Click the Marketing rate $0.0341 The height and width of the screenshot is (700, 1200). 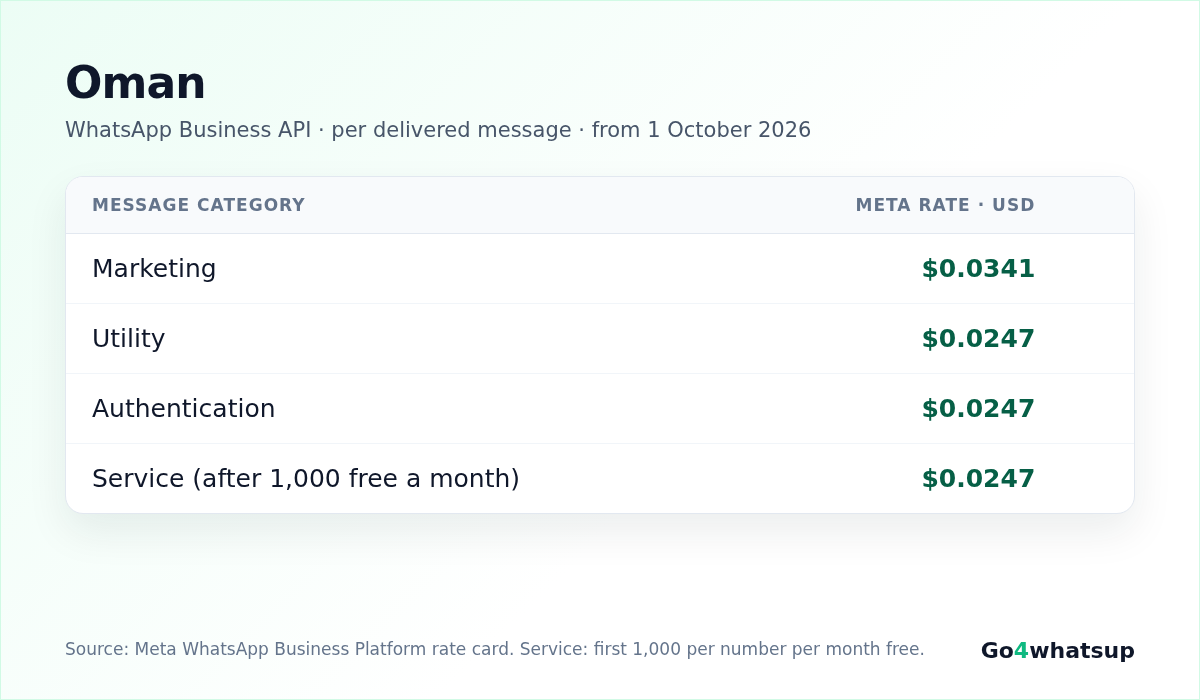pyautogui.click(x=978, y=269)
